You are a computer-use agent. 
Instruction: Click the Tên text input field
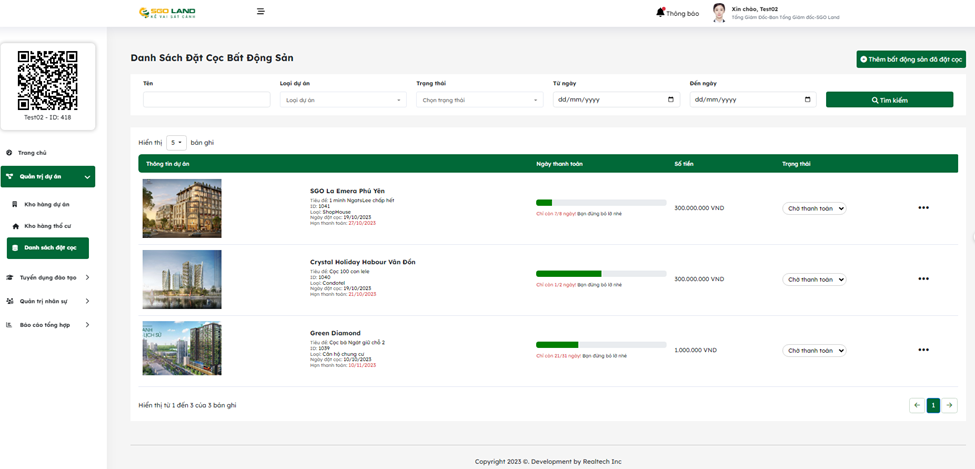[206, 100]
